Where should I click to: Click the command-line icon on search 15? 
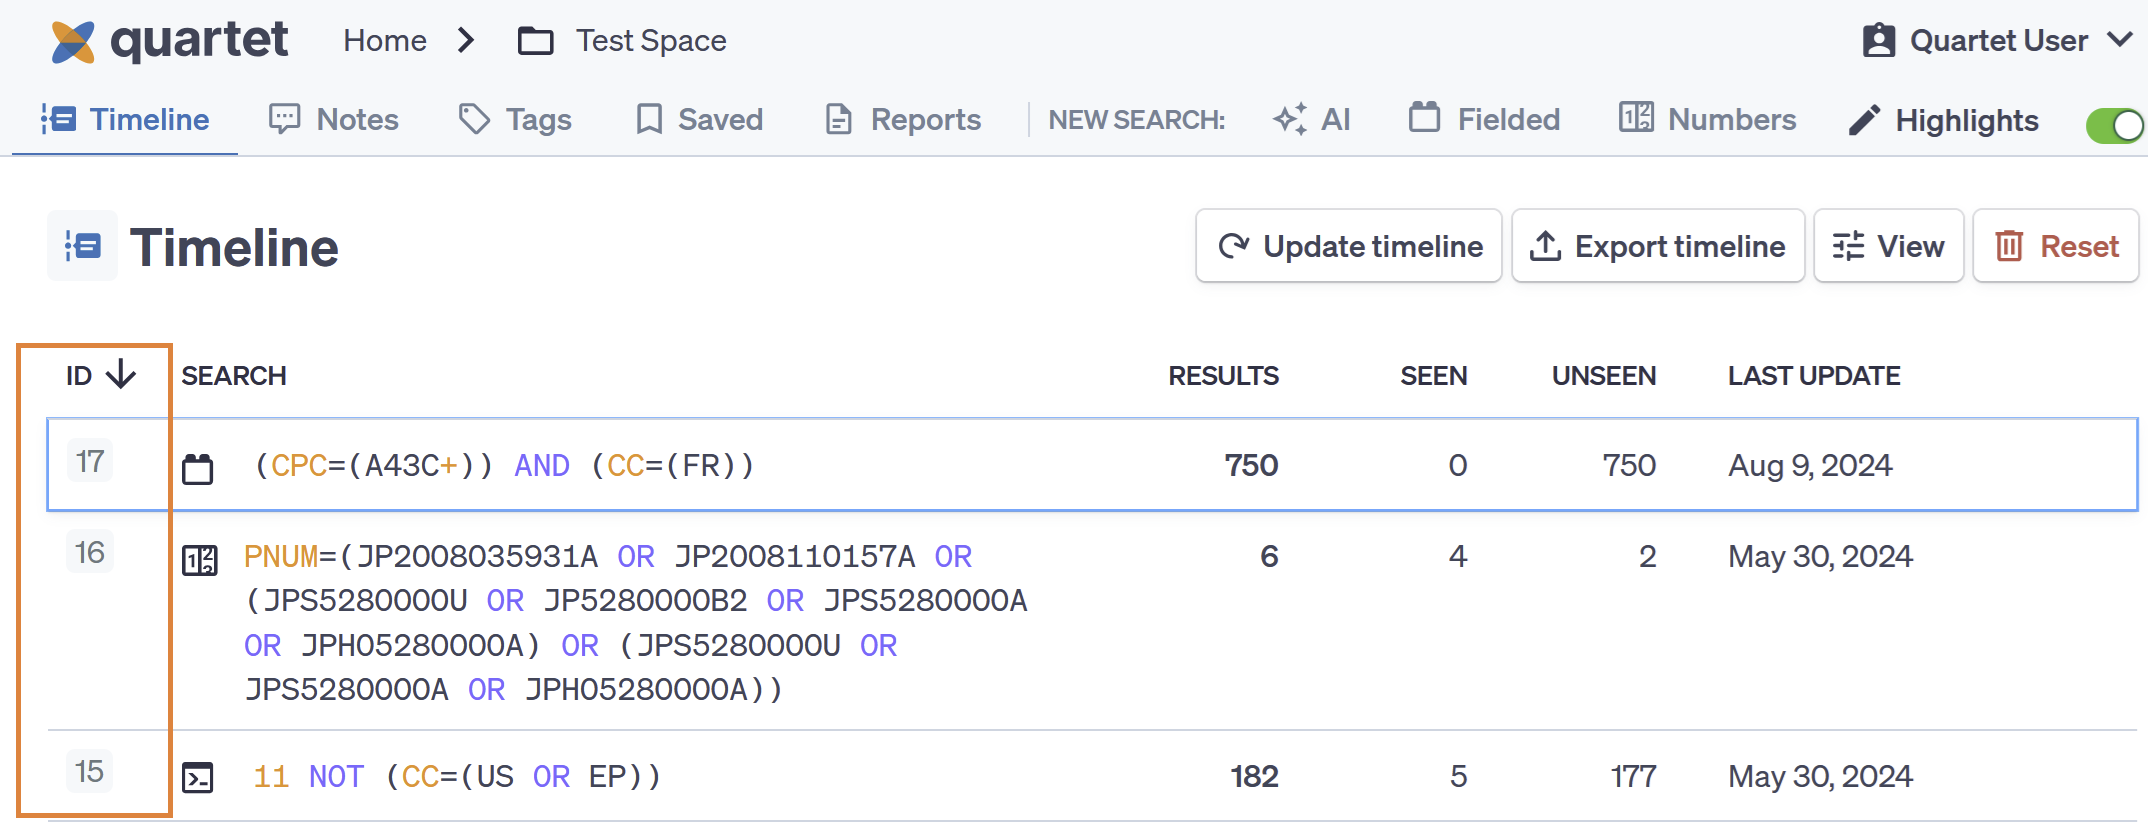click(198, 777)
